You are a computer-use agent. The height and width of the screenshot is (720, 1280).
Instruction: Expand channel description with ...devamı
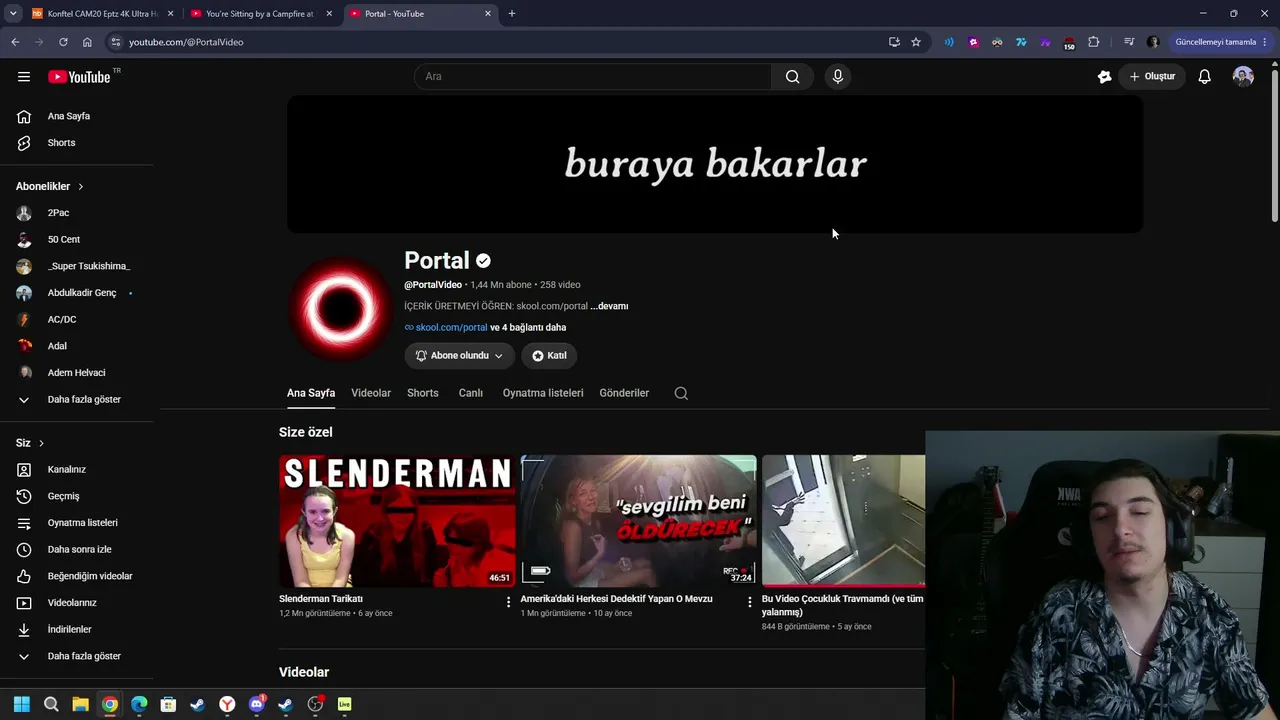[609, 306]
